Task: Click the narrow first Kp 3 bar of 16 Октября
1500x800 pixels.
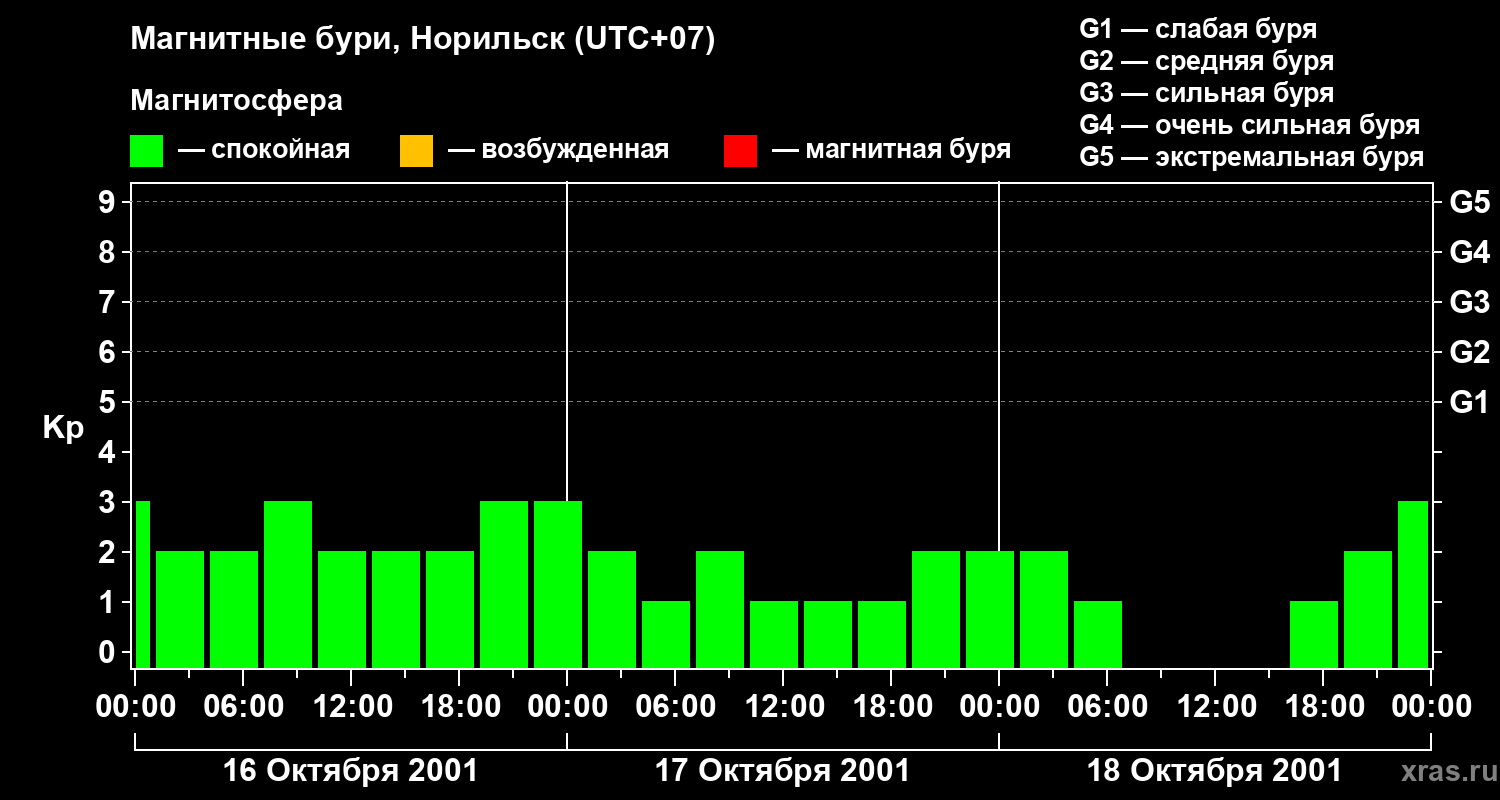Action: click(142, 584)
